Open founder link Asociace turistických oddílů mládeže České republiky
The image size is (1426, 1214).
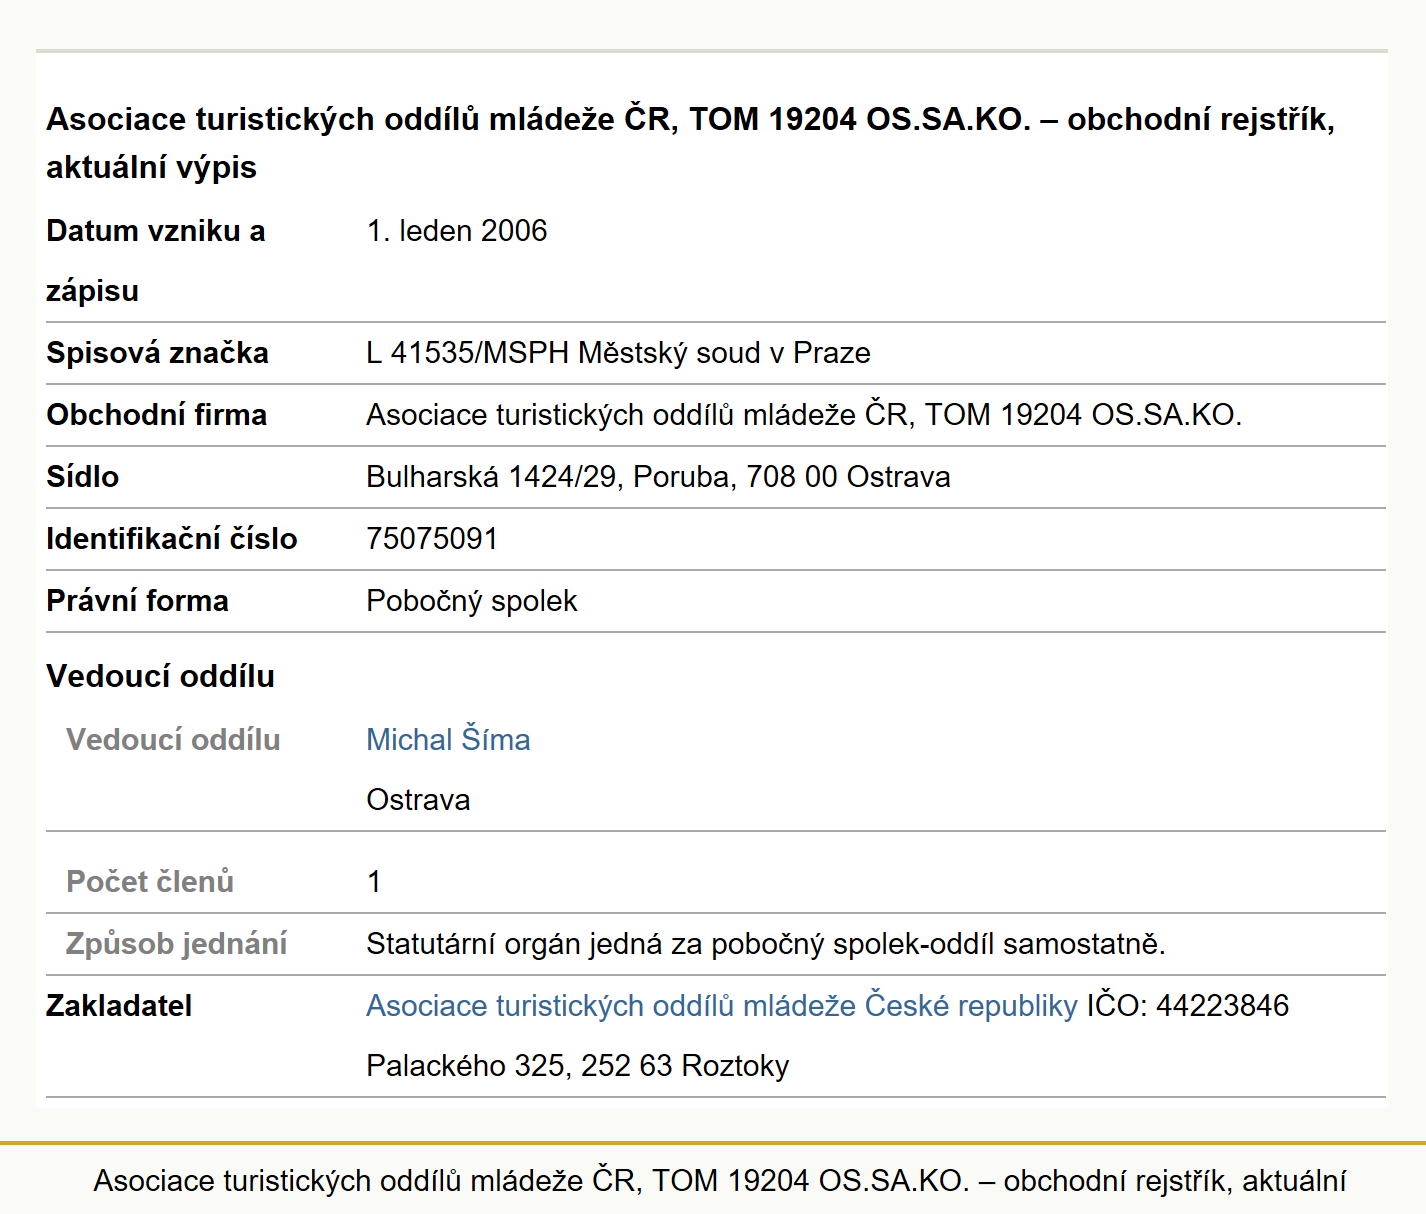pos(722,1005)
